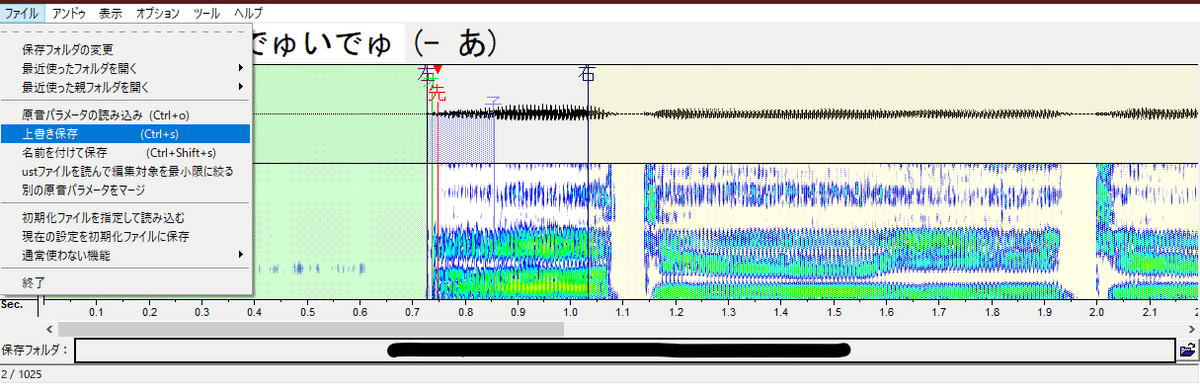Open the save folder browse icon
The height and width of the screenshot is (384, 1200).
[x=1188, y=349]
